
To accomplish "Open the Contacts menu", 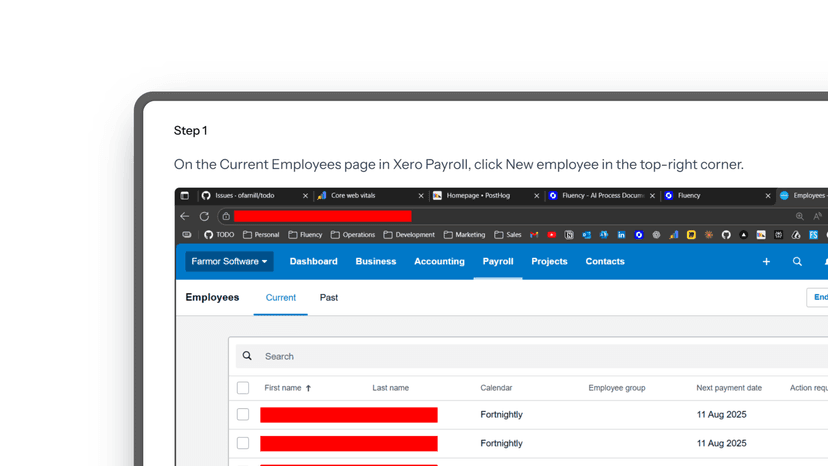I will pos(605,262).
